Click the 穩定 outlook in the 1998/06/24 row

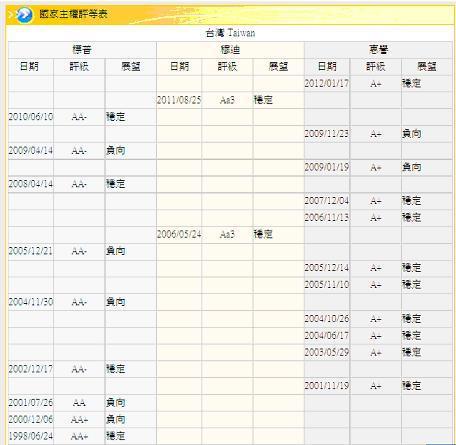pos(116,436)
